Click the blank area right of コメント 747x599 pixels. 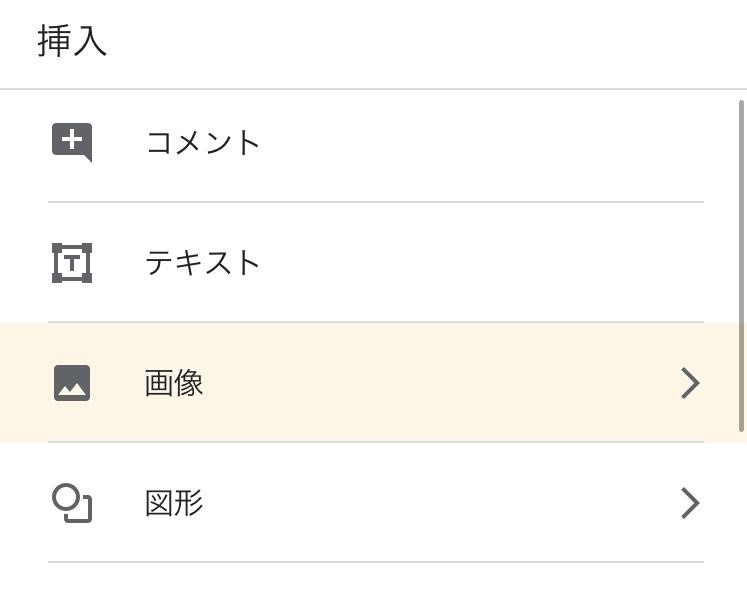(x=480, y=142)
